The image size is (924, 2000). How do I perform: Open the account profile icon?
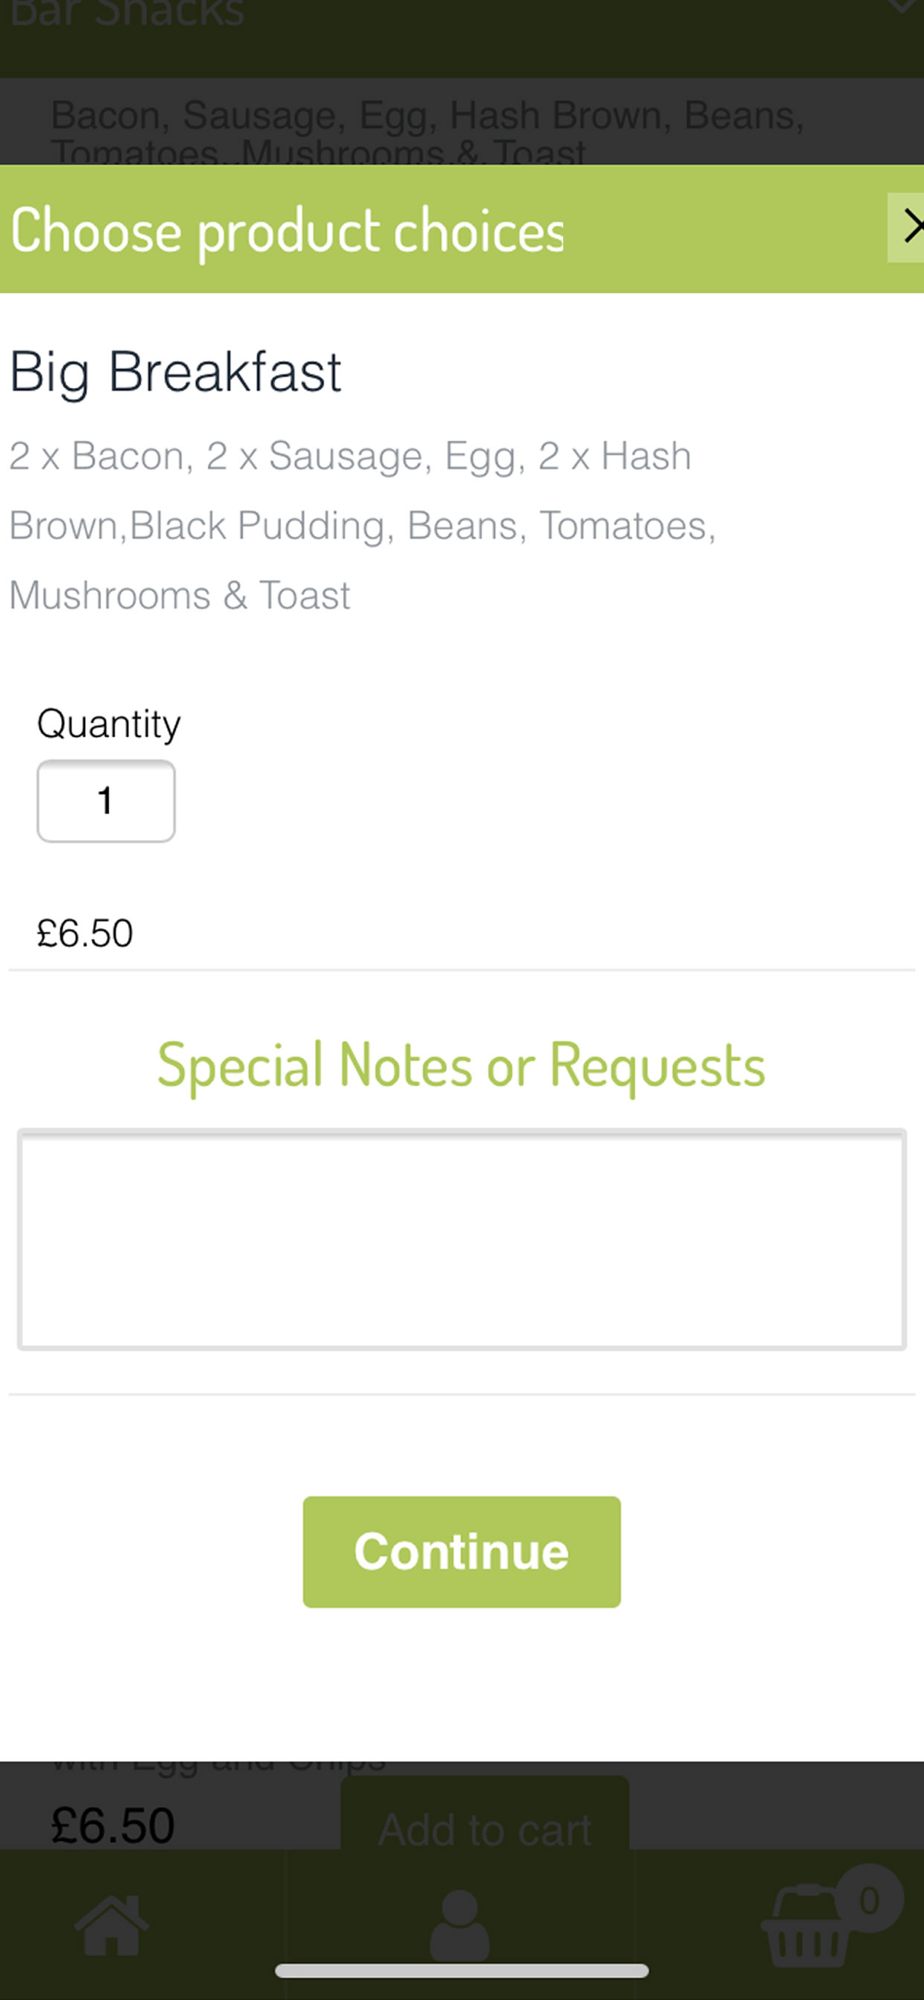(x=460, y=1924)
